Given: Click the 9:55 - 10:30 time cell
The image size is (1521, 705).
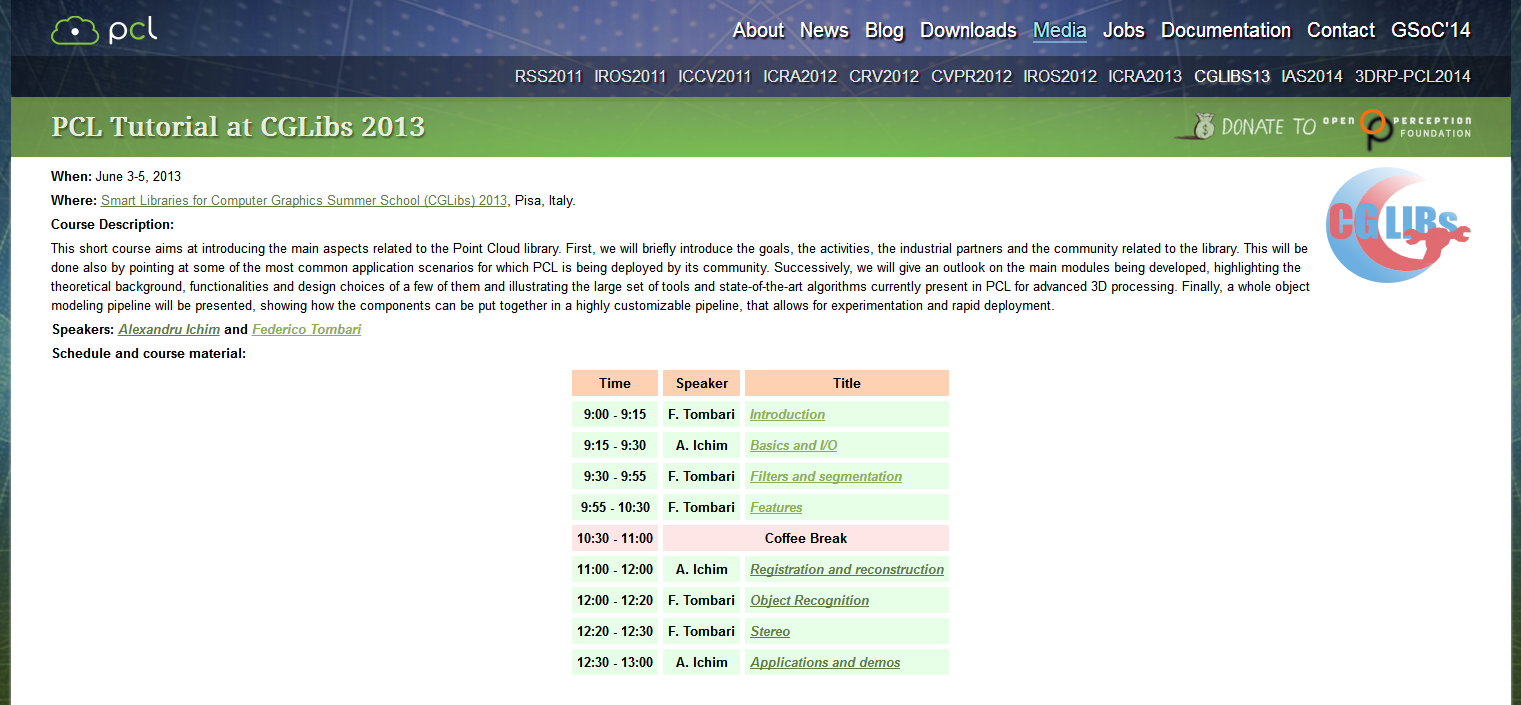Looking at the screenshot, I should pos(615,507).
